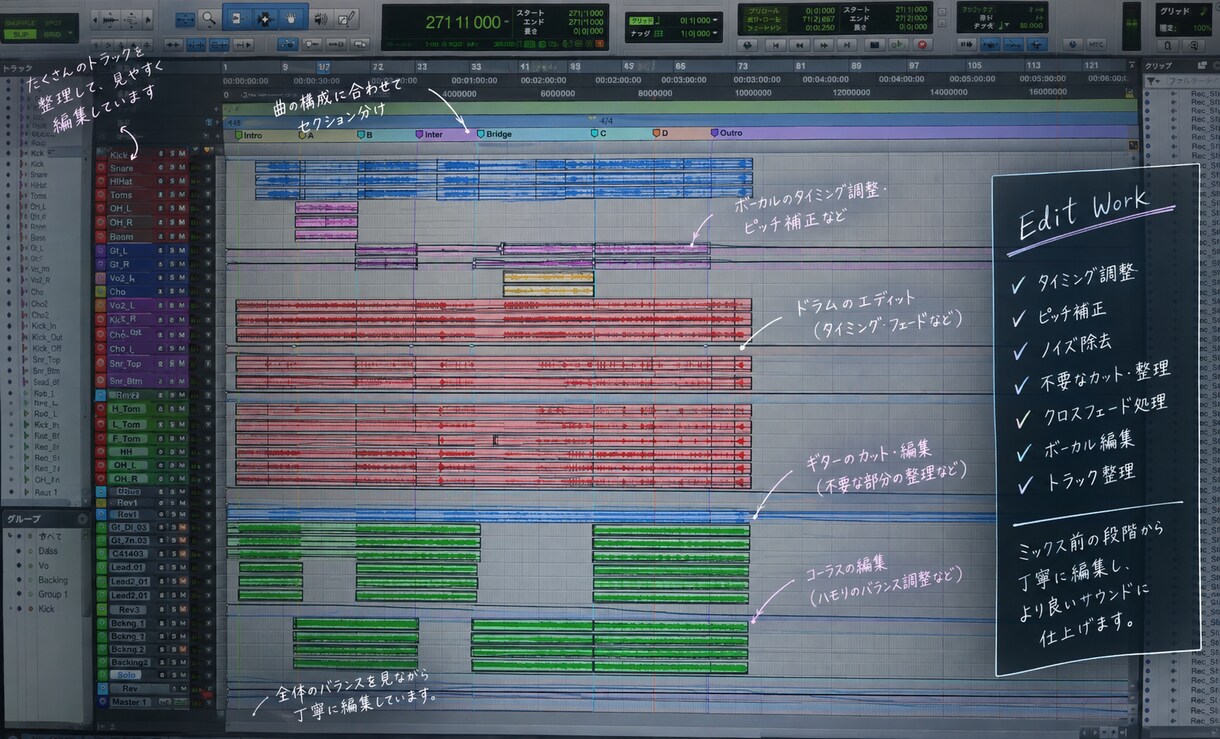The width and height of the screenshot is (1220, 739).
Task: Select the Pencil tool
Action: 346,18
